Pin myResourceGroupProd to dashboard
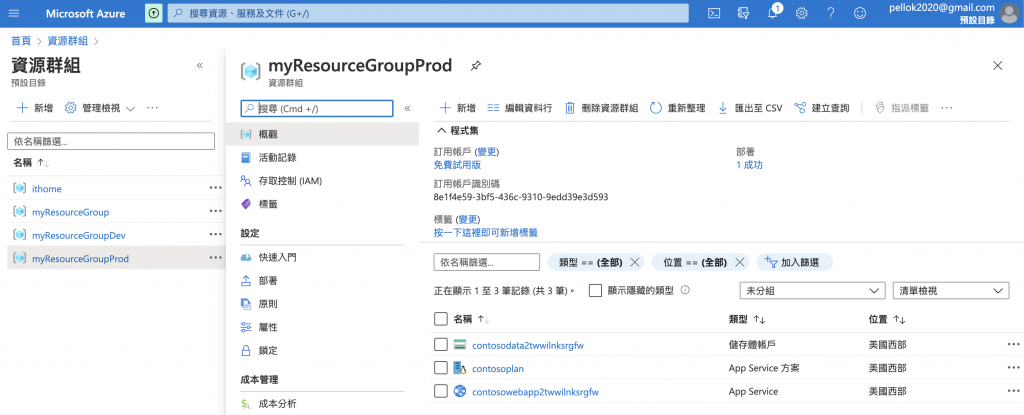Screen dimensions: 1024x415 [475, 65]
